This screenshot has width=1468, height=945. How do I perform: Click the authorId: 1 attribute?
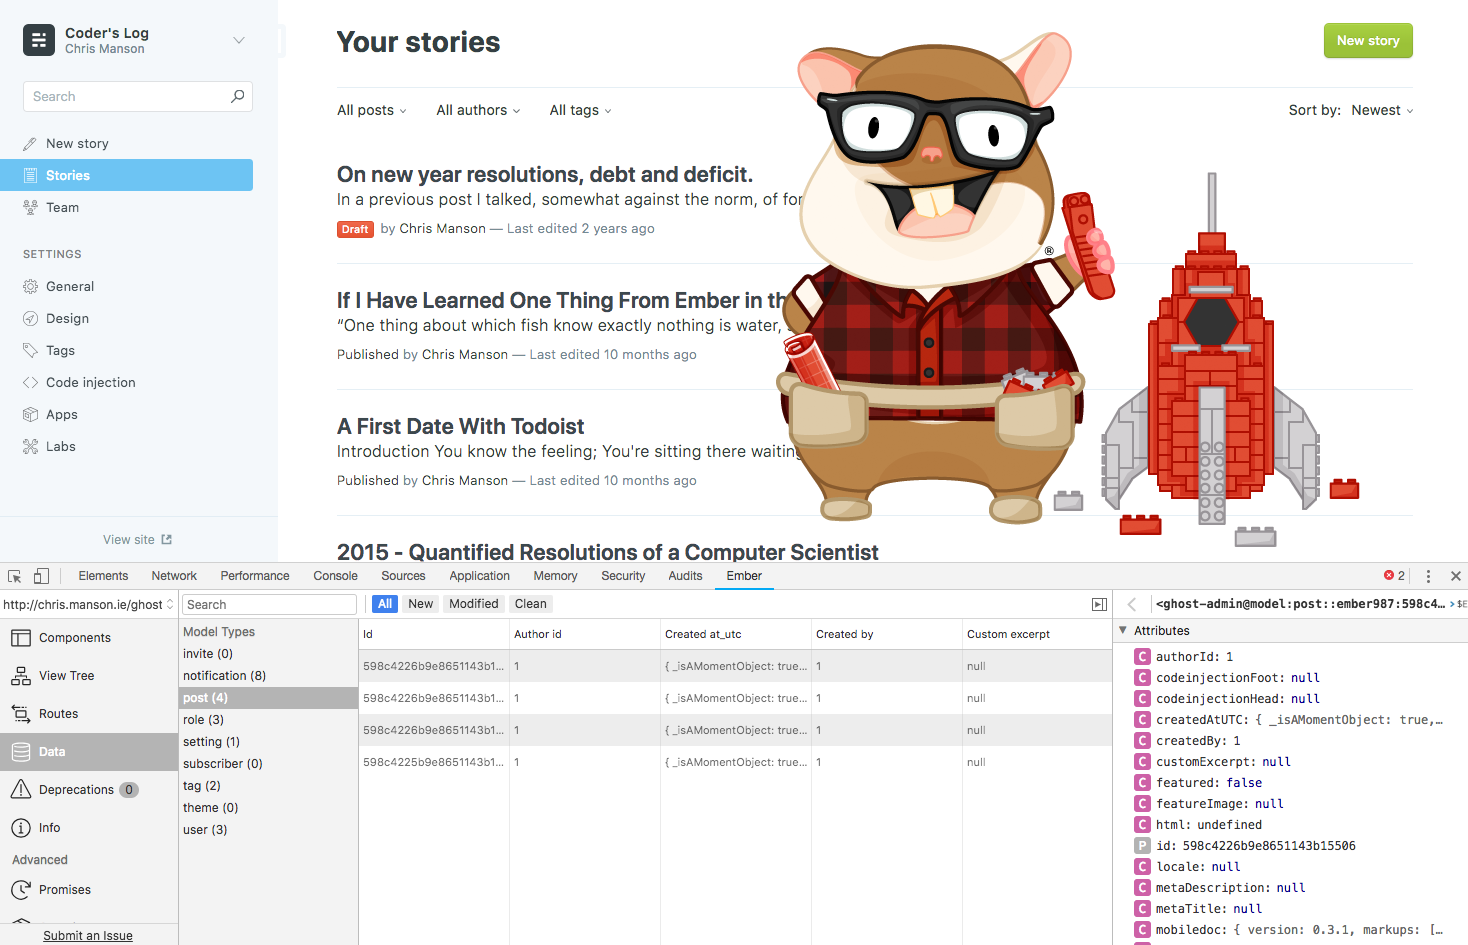point(1194,657)
